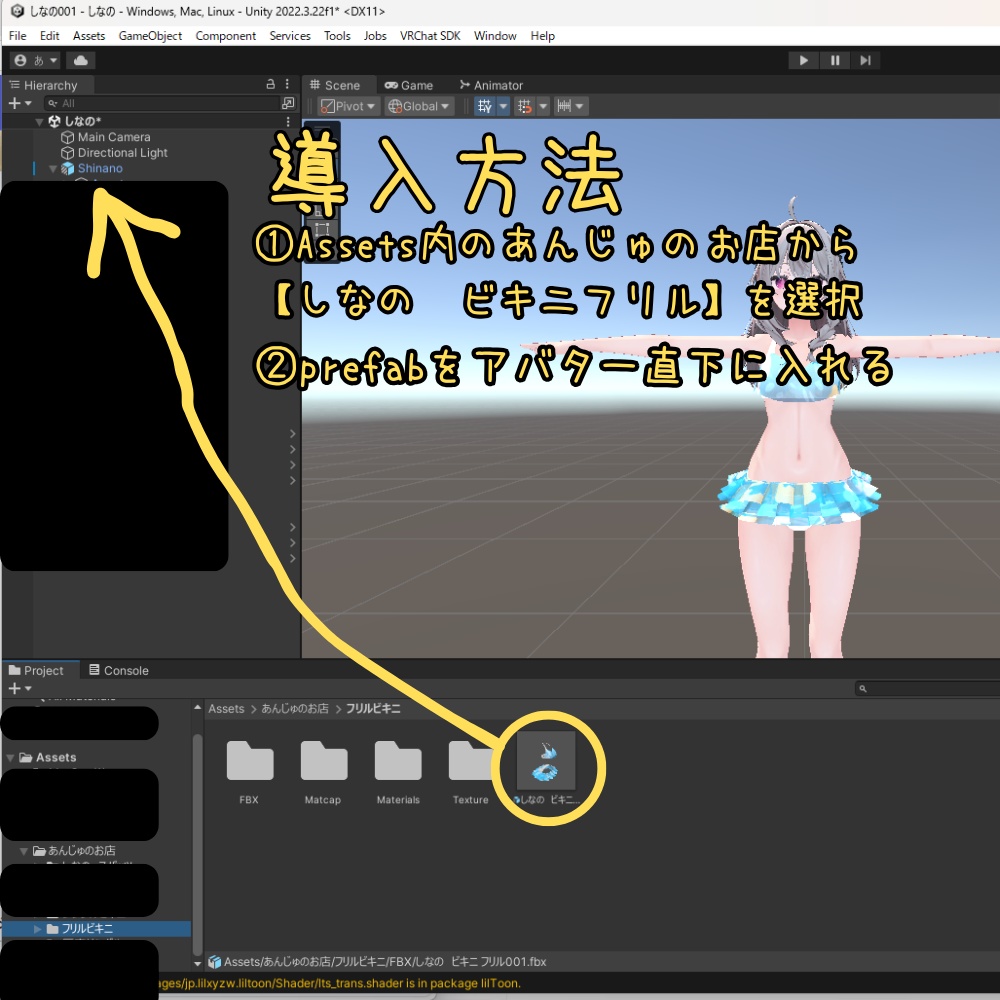Select the Assets root folder
The width and height of the screenshot is (1000, 1000).
[x=56, y=758]
